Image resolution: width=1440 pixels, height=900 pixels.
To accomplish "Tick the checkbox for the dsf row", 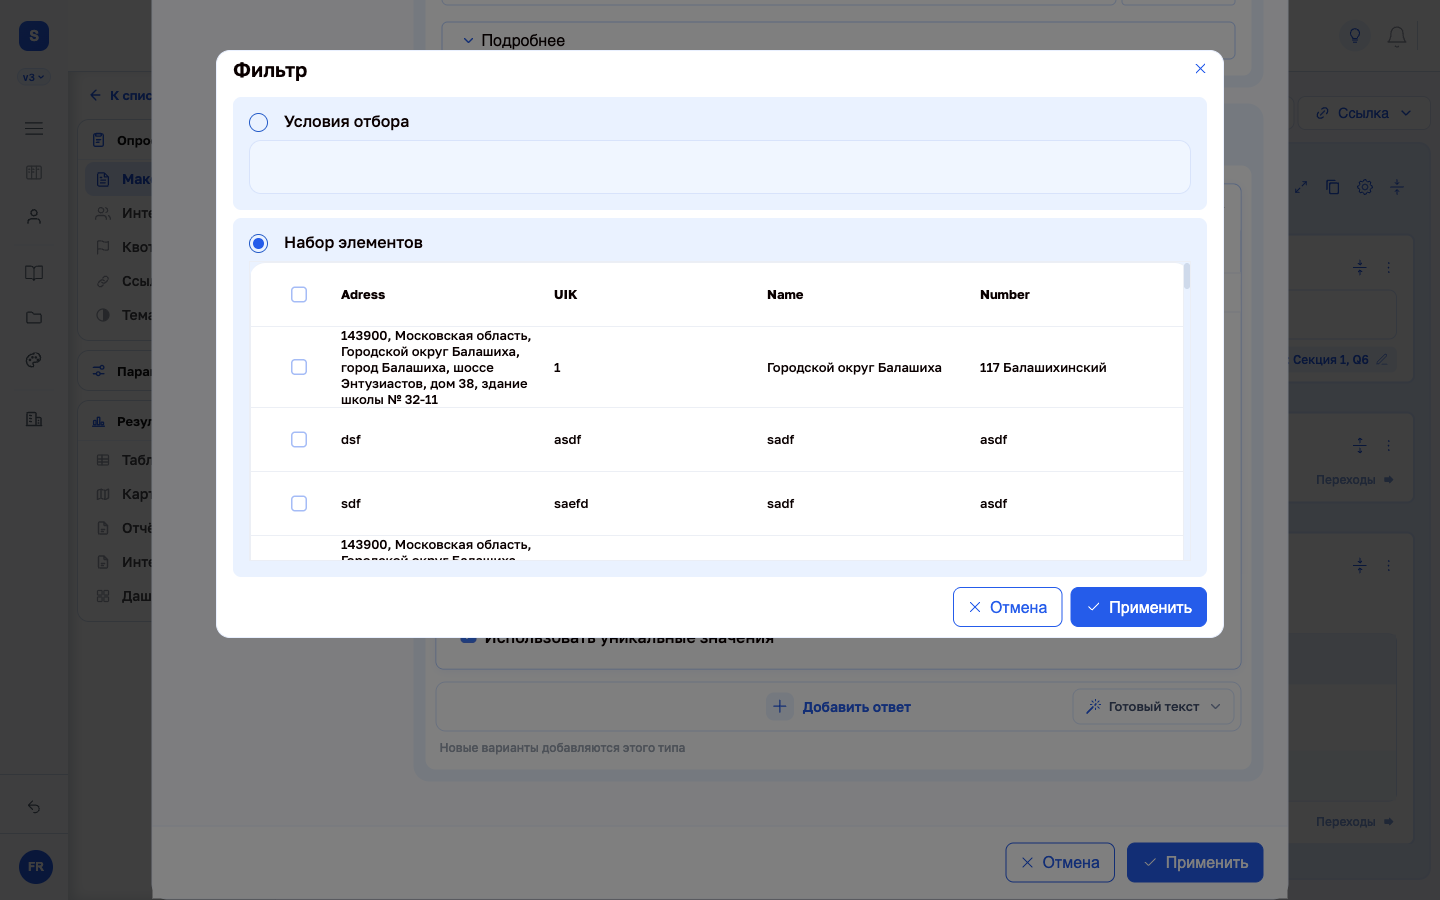I will 299,439.
